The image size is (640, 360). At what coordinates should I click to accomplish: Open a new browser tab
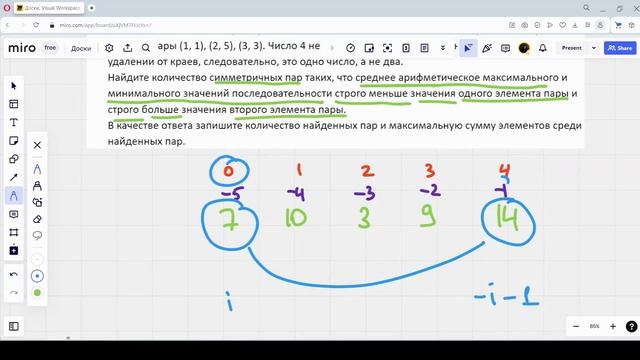(92, 8)
